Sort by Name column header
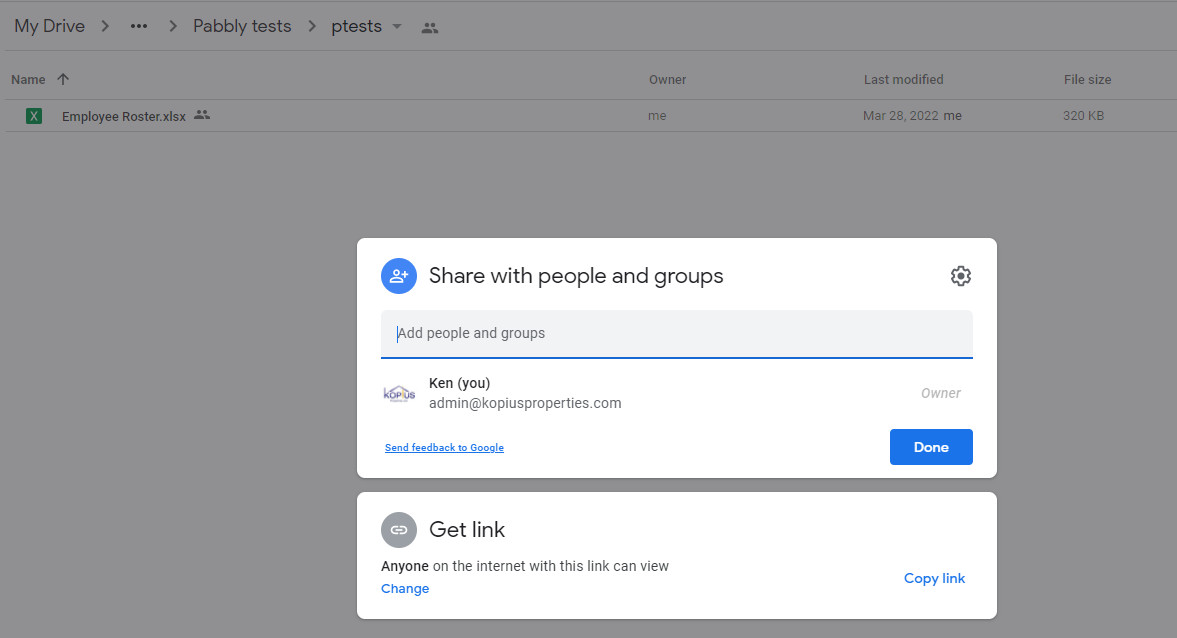 click(28, 80)
